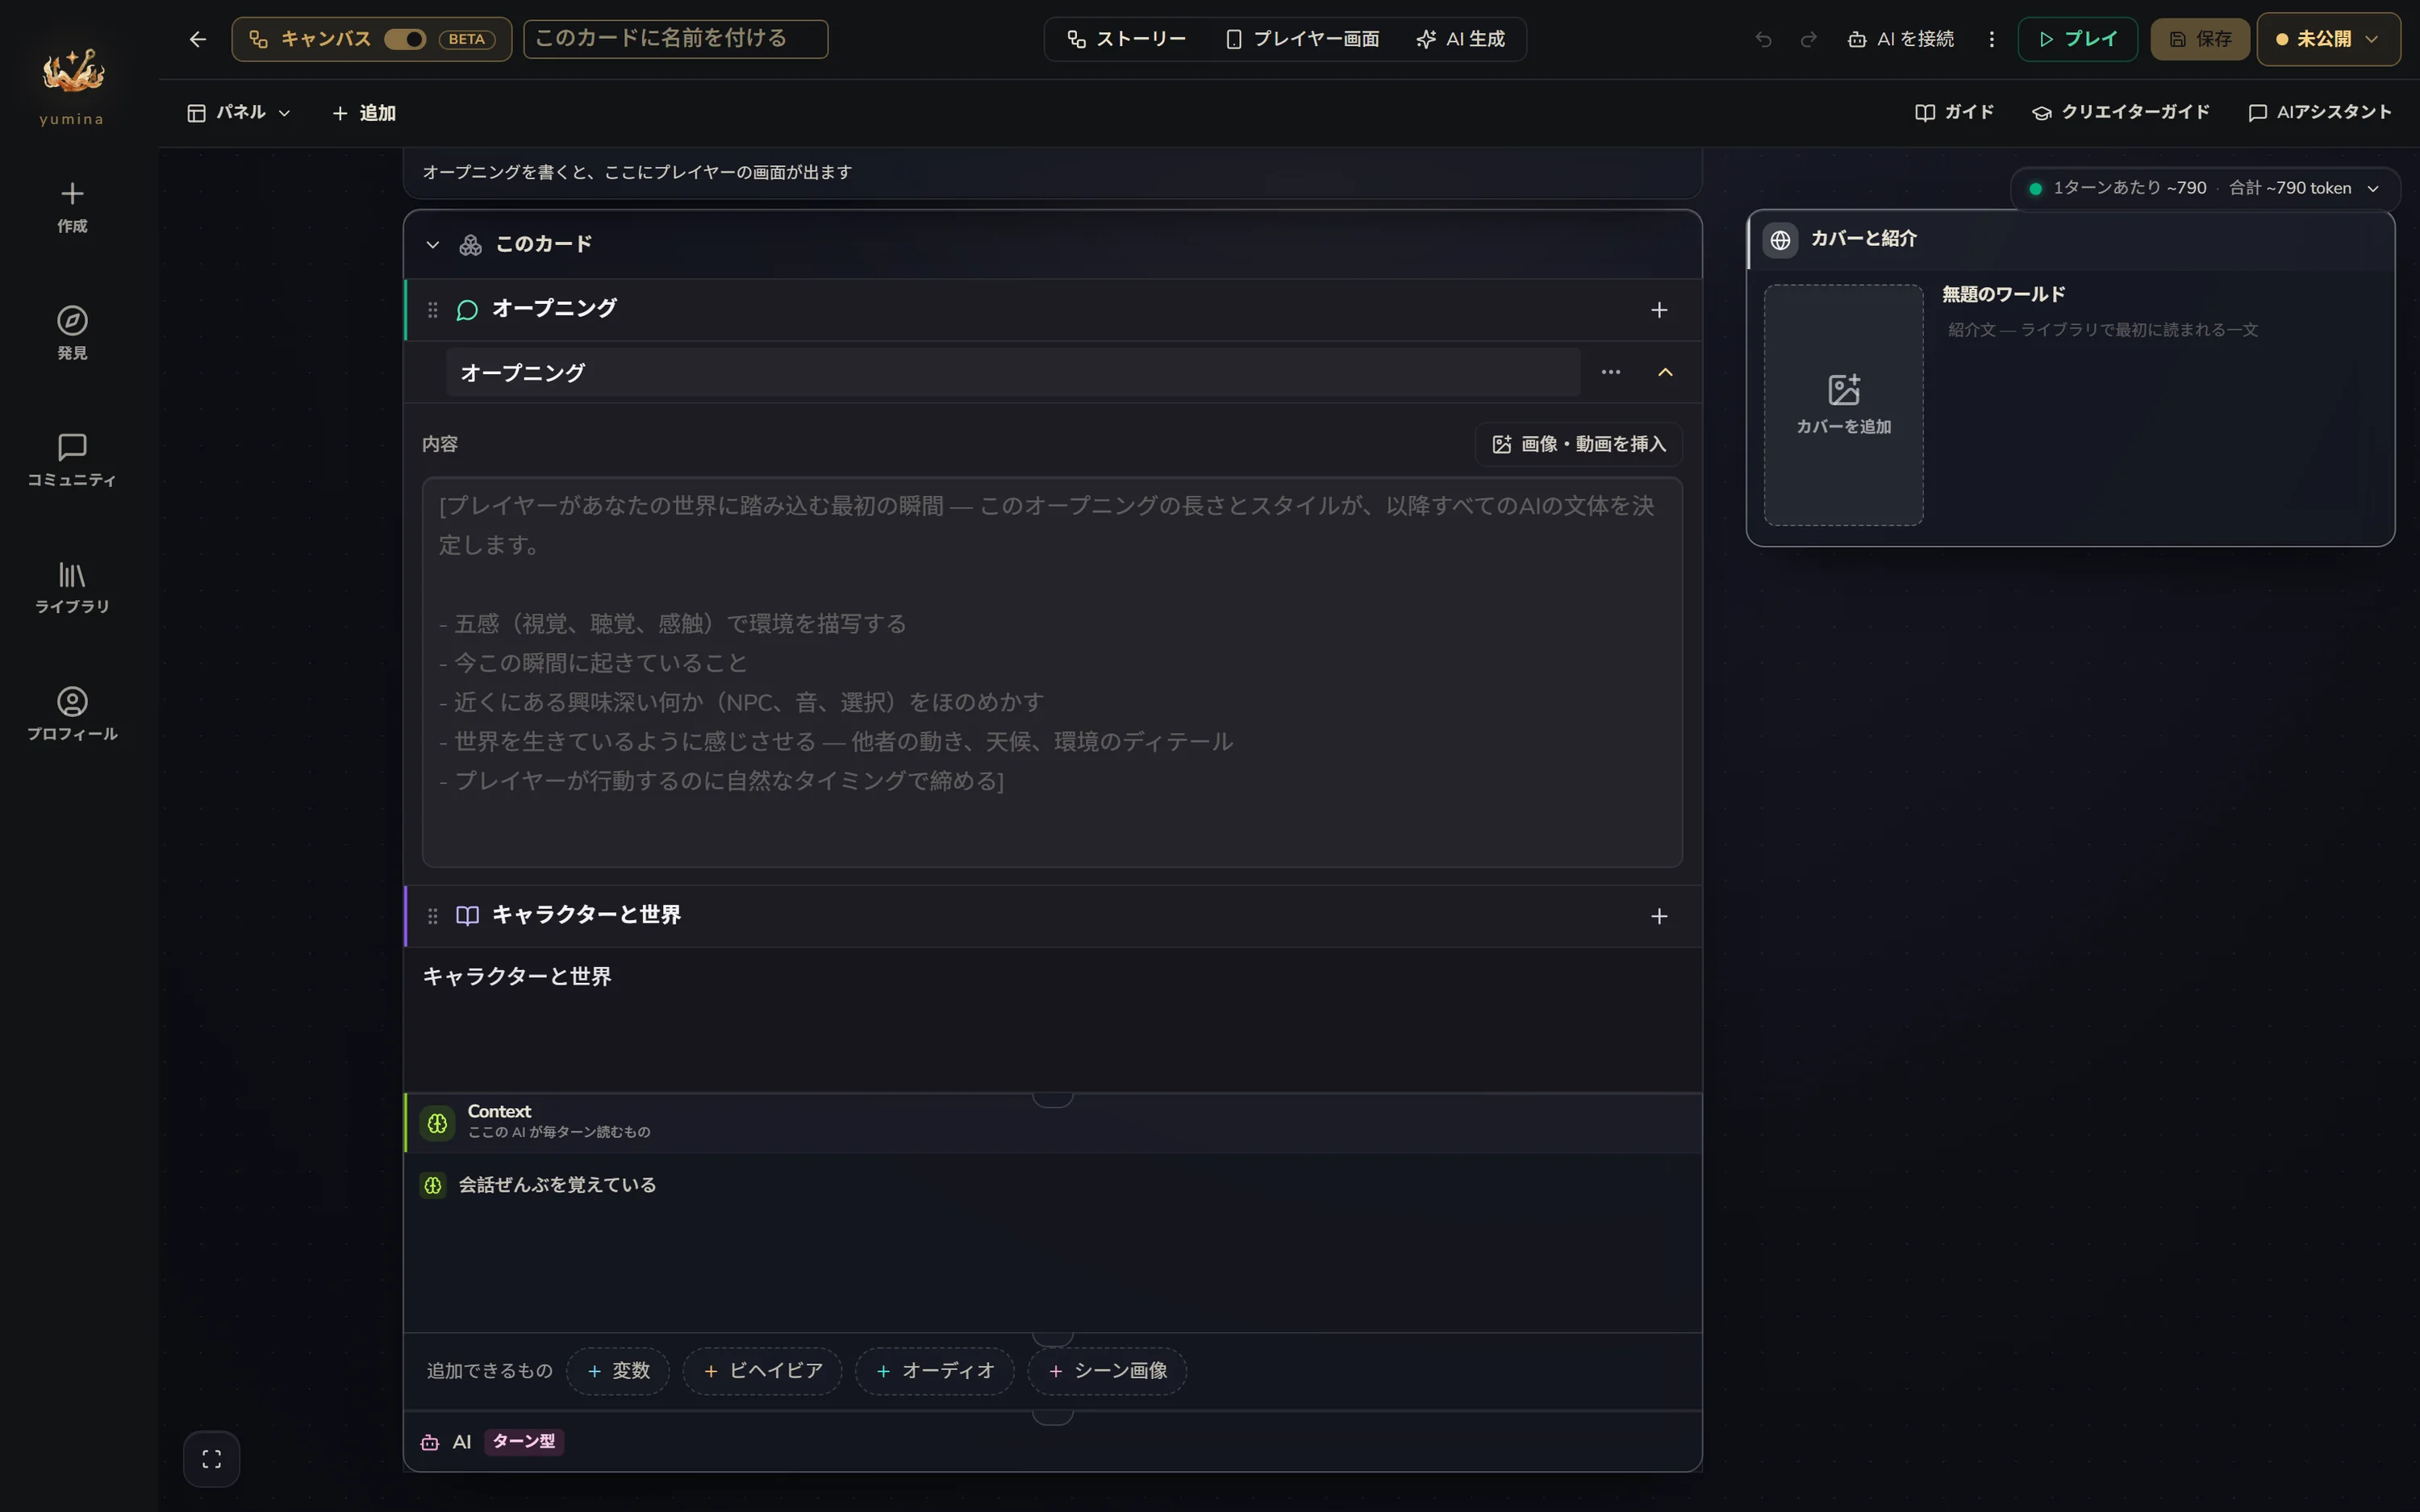Image resolution: width=2420 pixels, height=1512 pixels.
Task: Click the plus icon on キャラクターと世界 section header
Action: [x=1659, y=916]
